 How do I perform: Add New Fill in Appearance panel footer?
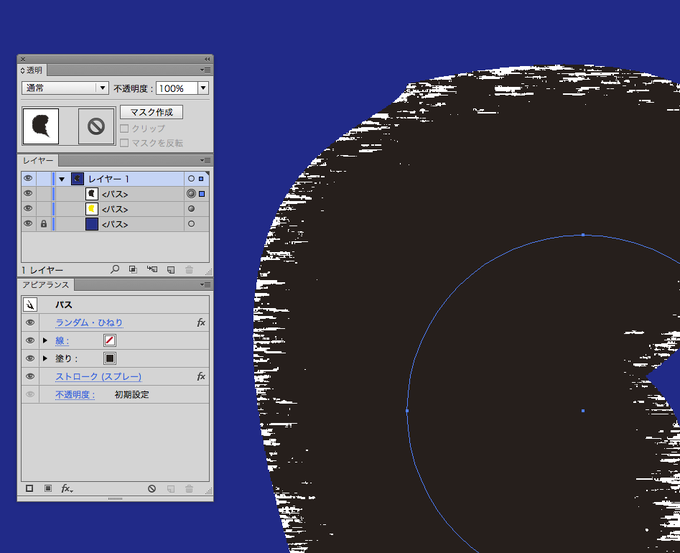pos(48,488)
